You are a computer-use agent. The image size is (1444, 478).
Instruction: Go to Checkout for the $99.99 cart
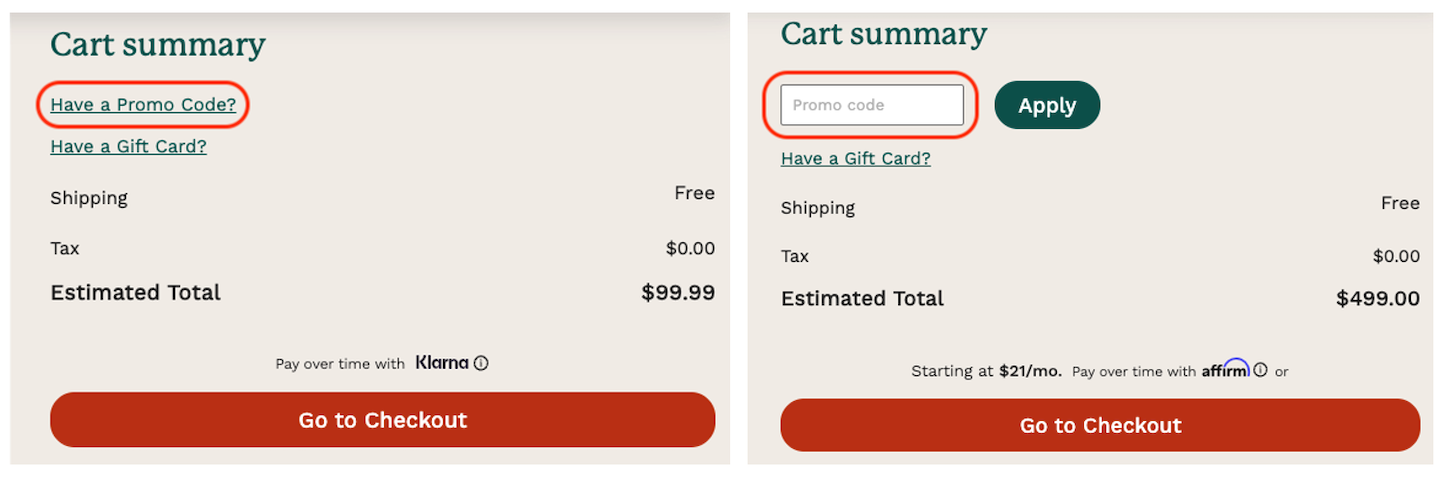(x=382, y=420)
